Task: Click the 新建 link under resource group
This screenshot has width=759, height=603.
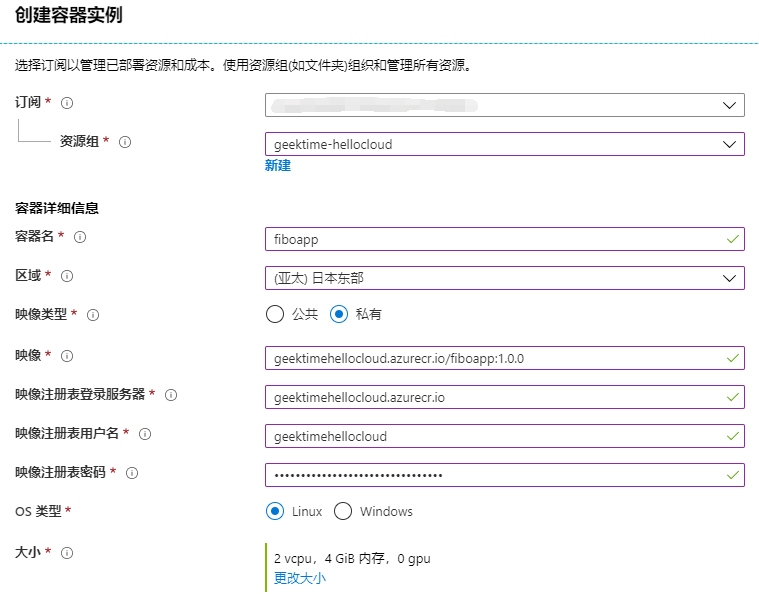Action: 278,166
